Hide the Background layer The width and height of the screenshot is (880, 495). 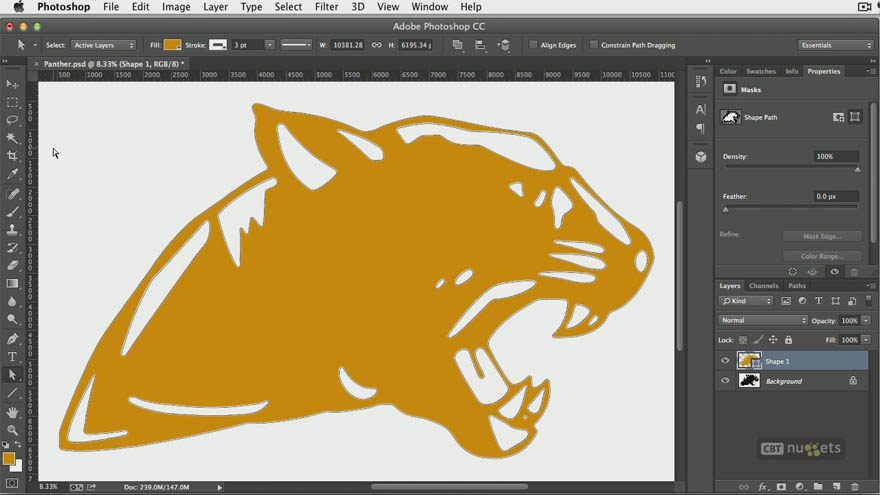[x=725, y=381]
